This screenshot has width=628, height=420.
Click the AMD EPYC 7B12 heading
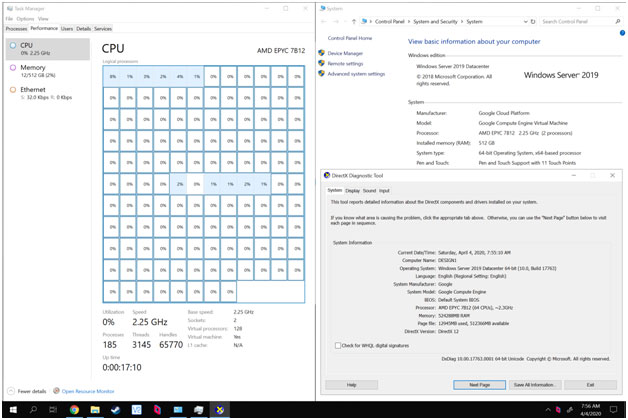pyautogui.click(x=281, y=50)
